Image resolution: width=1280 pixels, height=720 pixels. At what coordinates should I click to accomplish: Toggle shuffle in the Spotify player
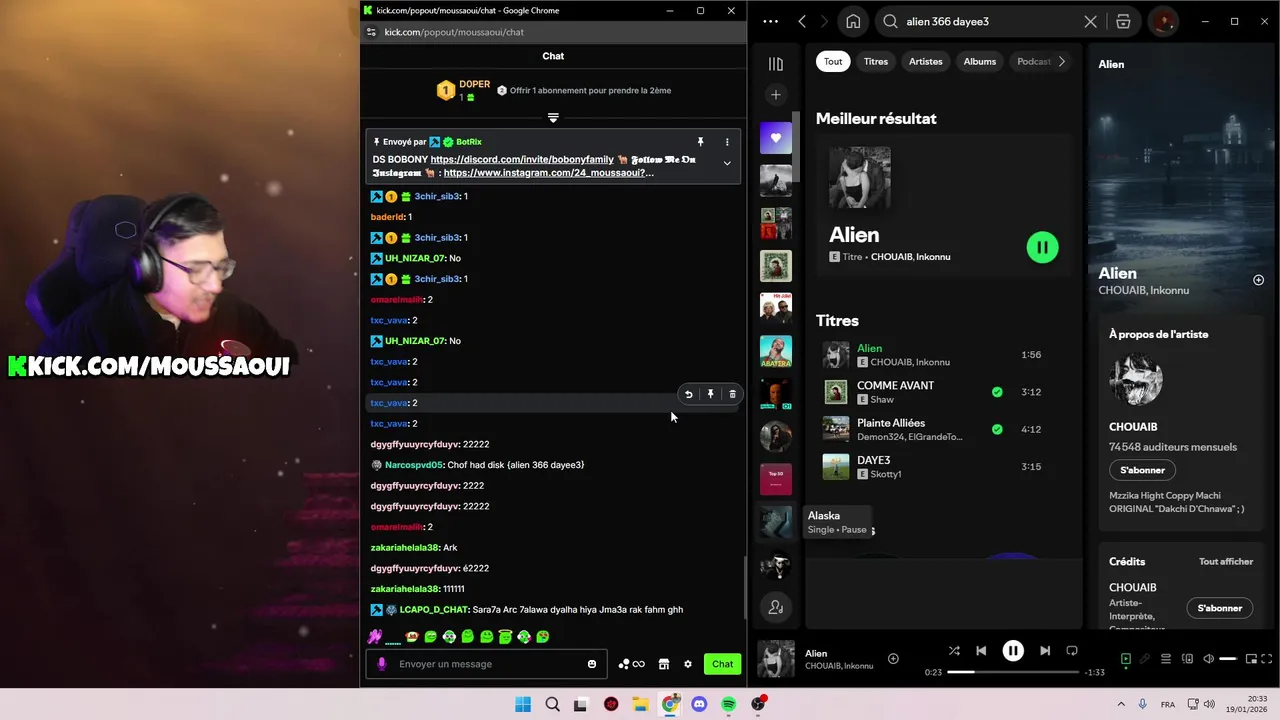(x=954, y=650)
